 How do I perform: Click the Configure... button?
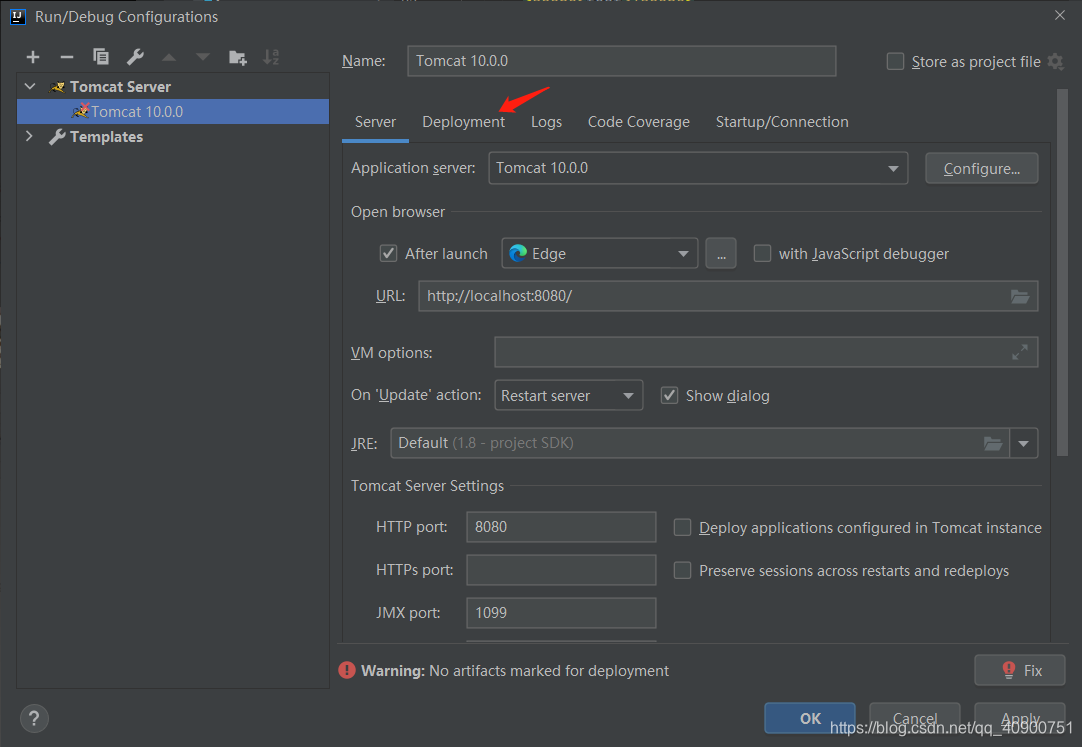(x=981, y=168)
